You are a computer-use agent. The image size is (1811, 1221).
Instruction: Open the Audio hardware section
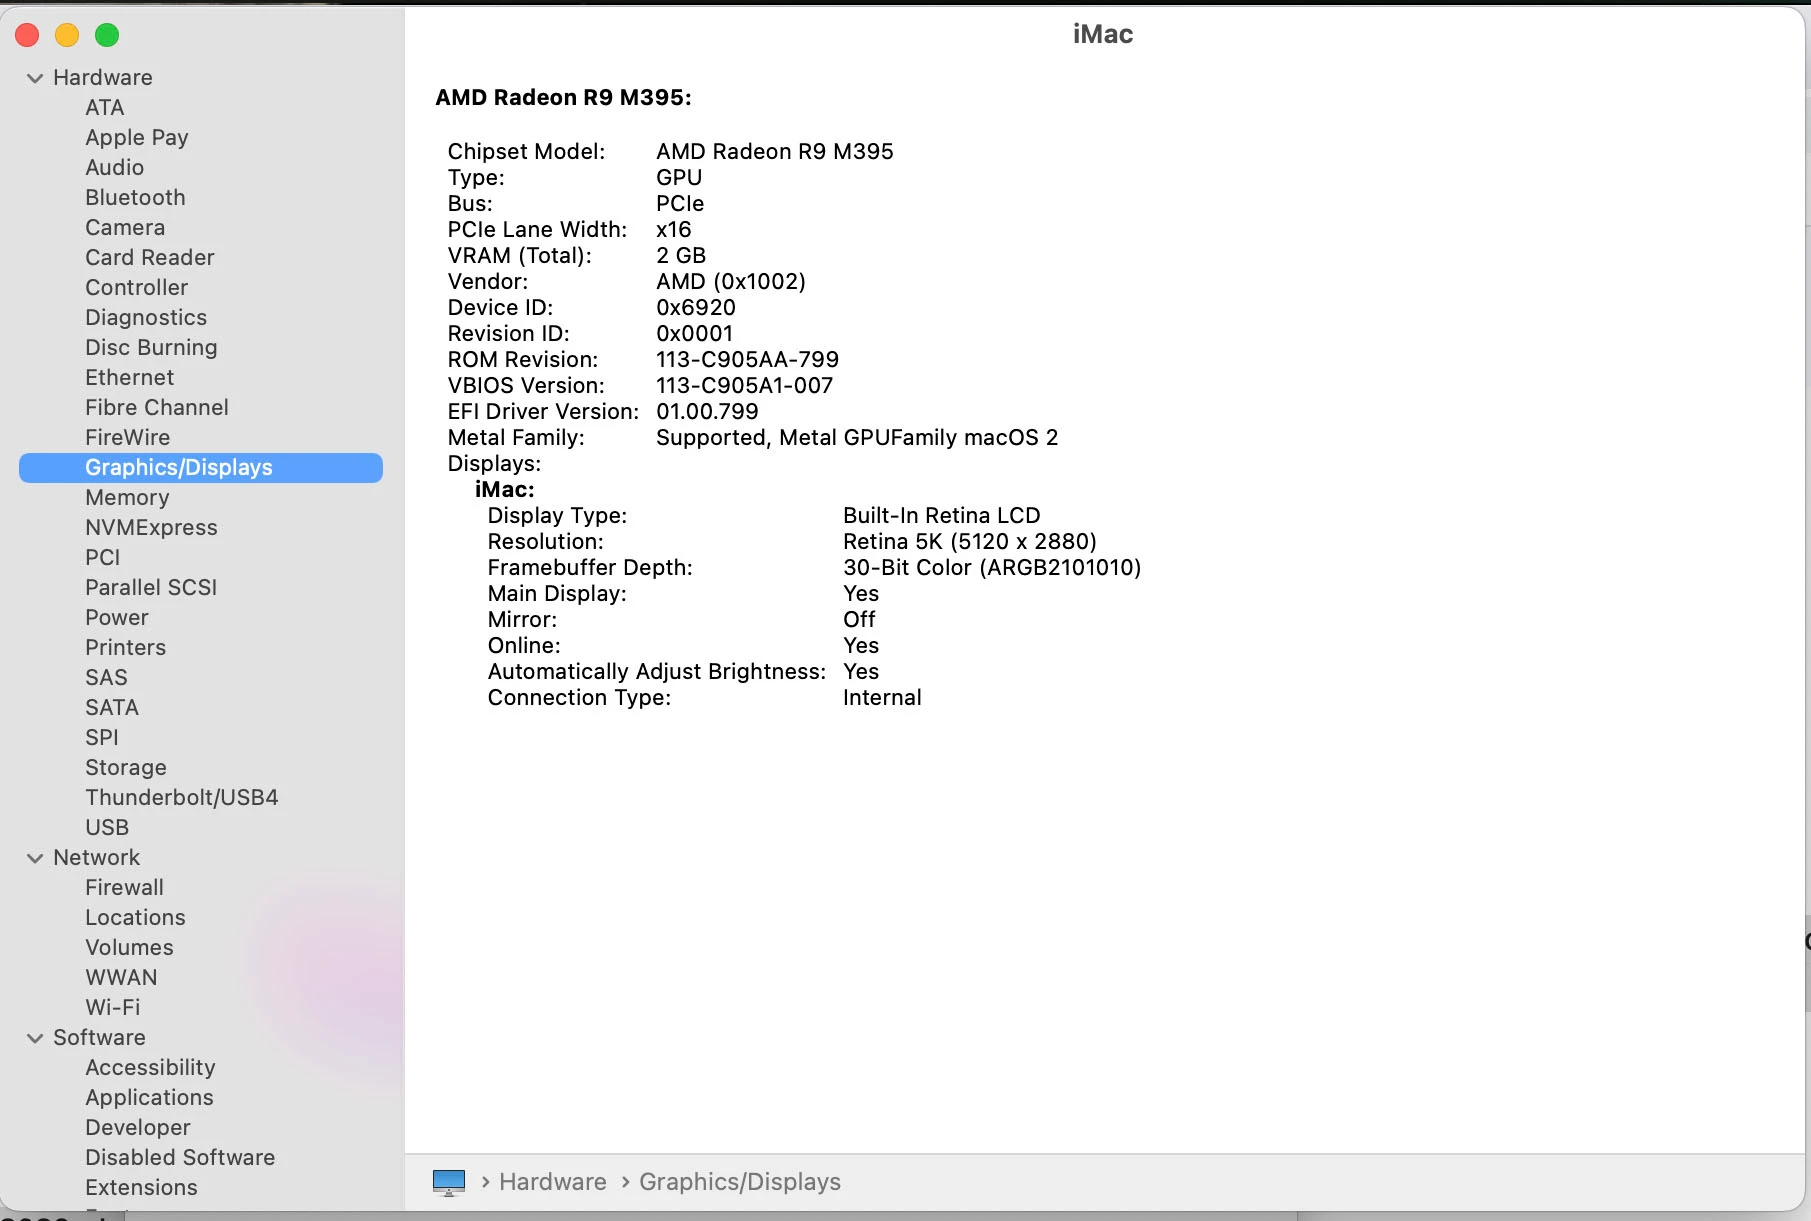coord(115,167)
